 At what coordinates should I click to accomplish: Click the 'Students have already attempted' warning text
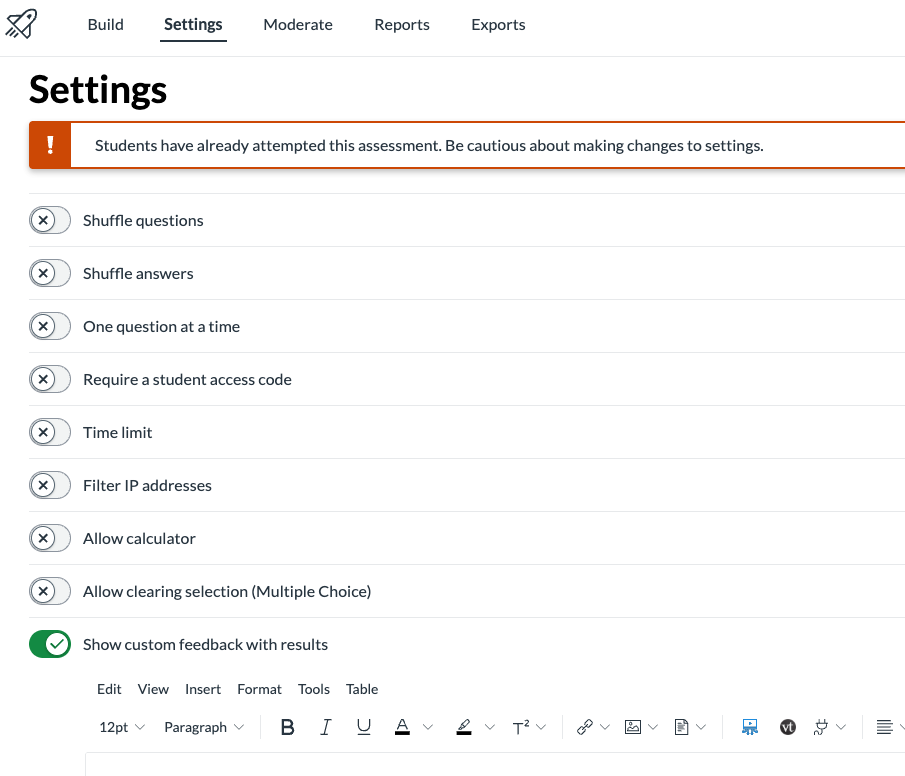(x=429, y=146)
